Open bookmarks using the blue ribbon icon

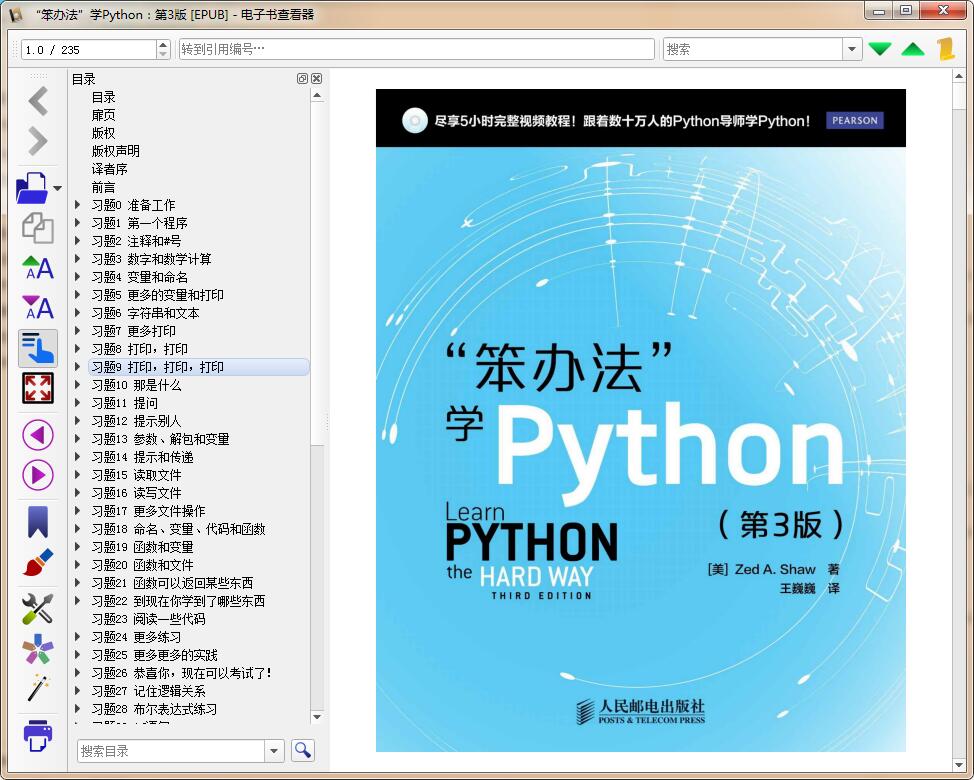tap(38, 522)
